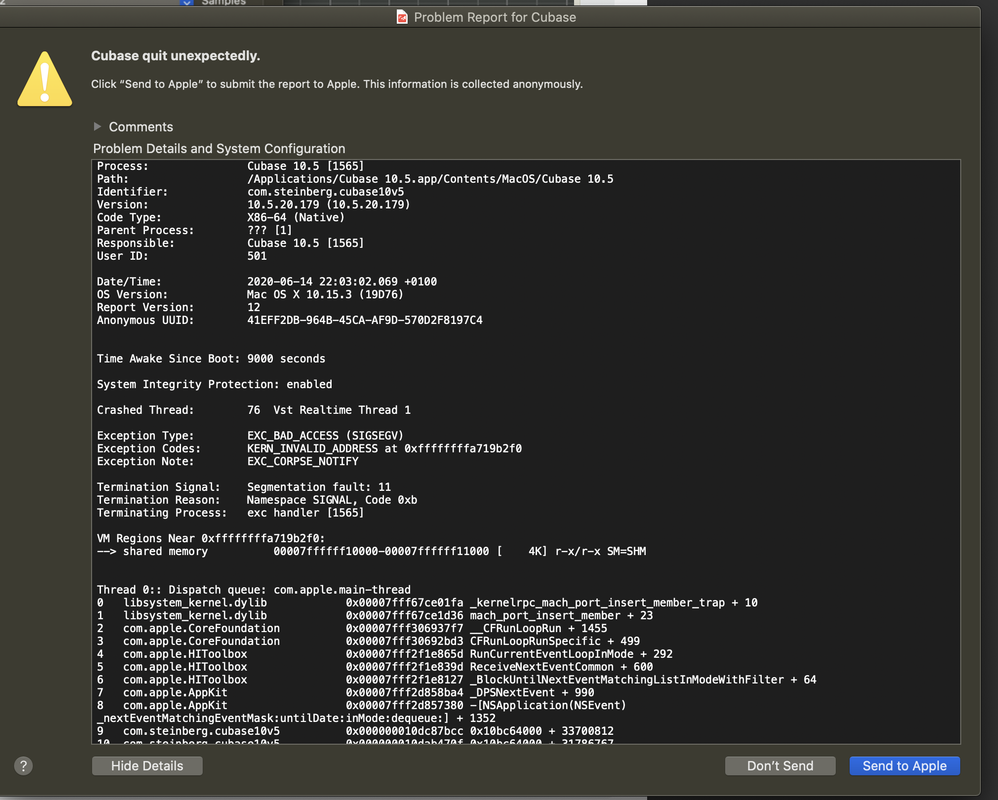Click Exception Codes 'KERN_INVALID_ADDRESS at 0xffffffffa719b2f0'
Image resolution: width=998 pixels, height=800 pixels.
coord(384,448)
